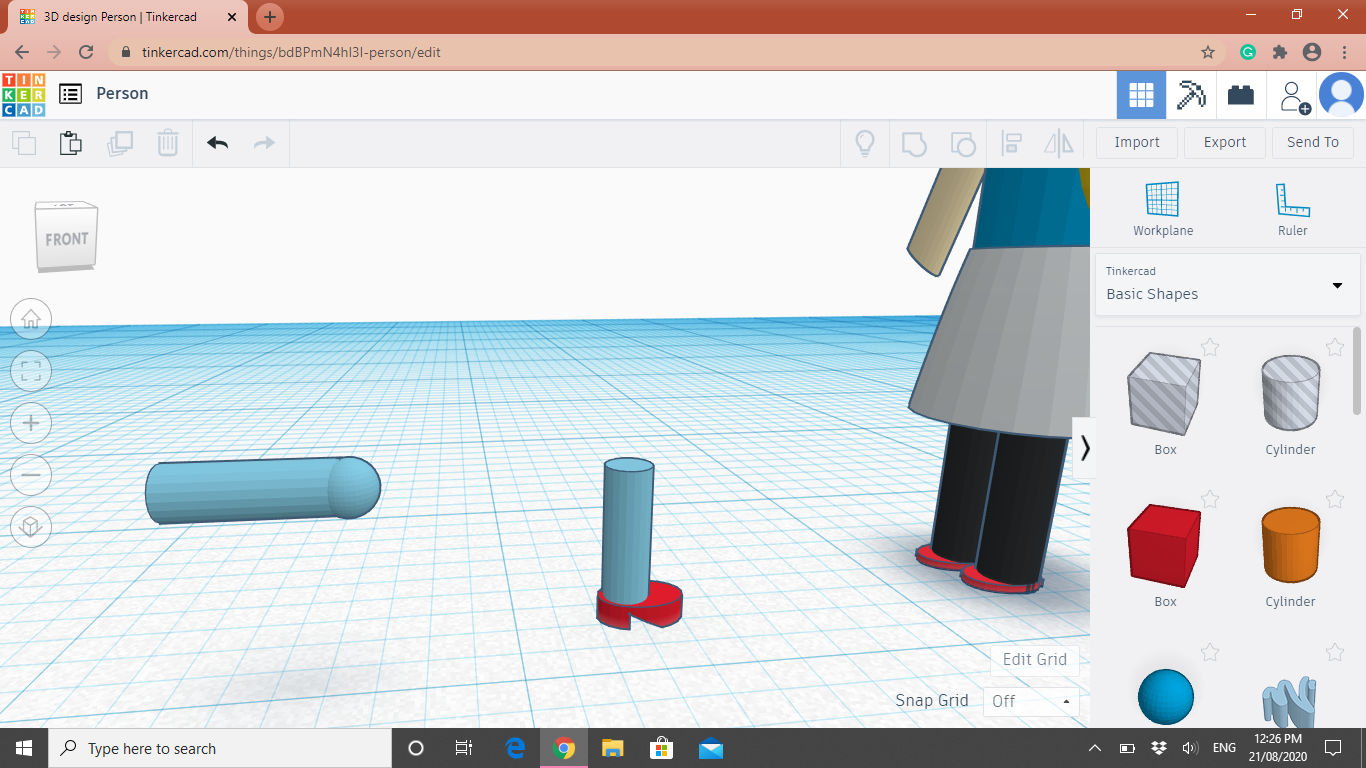1366x768 pixels.
Task: Select the light blue Scribble shape
Action: click(1290, 700)
